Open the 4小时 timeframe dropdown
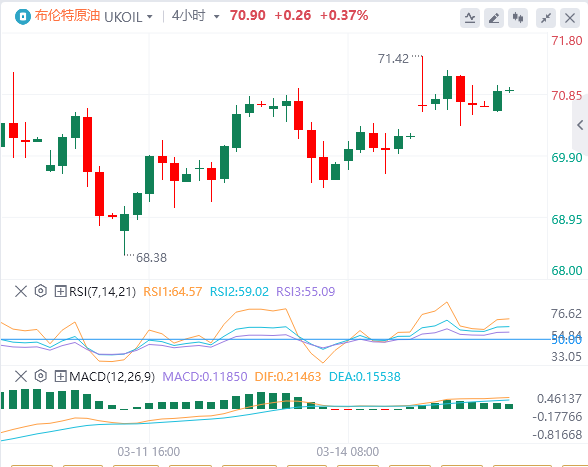 coord(195,16)
